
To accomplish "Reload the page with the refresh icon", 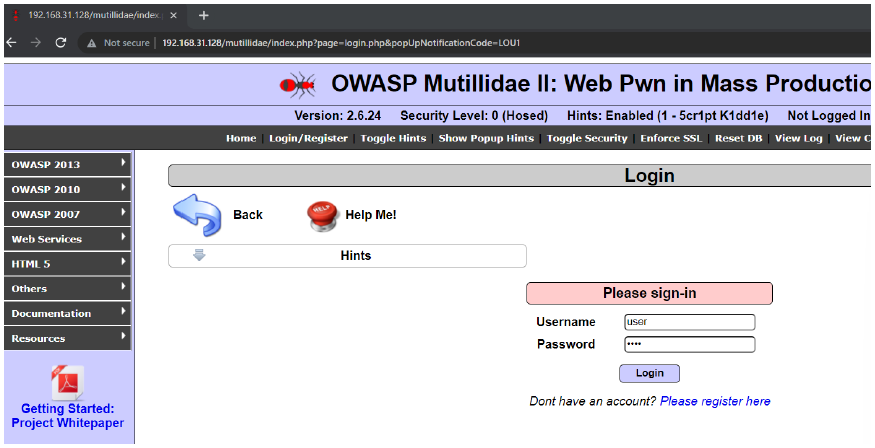I will coord(61,42).
